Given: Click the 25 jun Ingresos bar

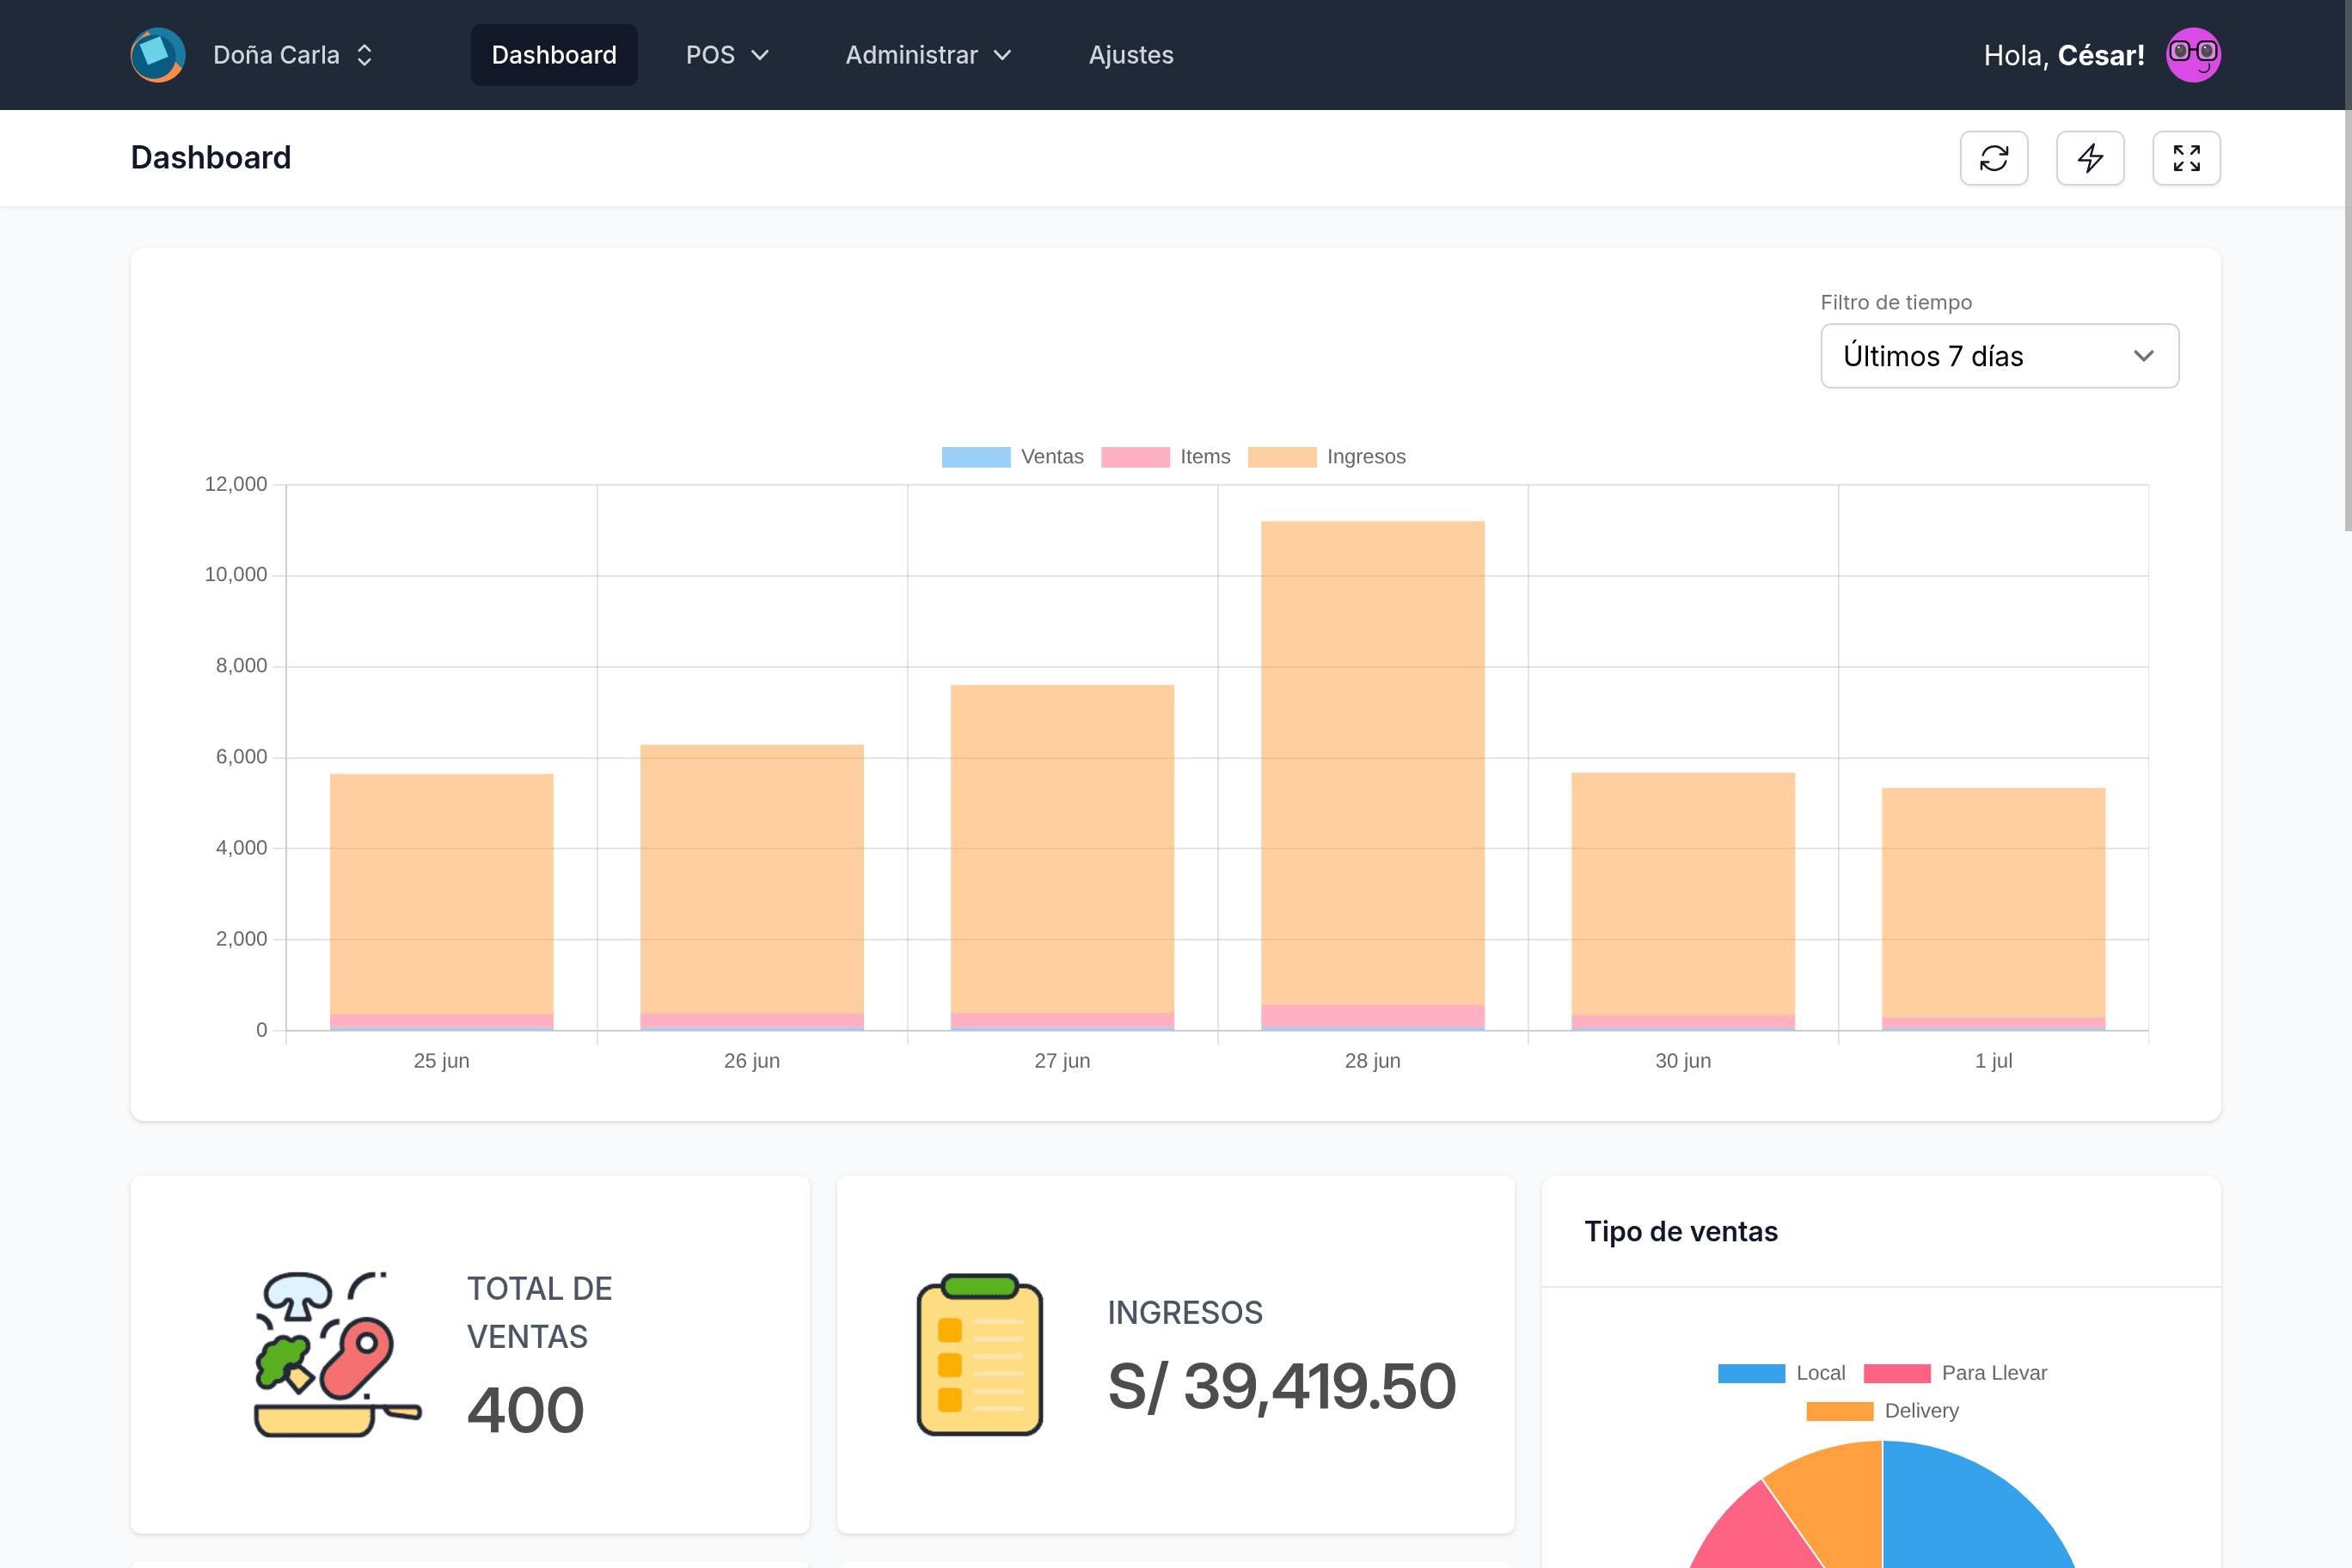Looking at the screenshot, I should [441, 894].
